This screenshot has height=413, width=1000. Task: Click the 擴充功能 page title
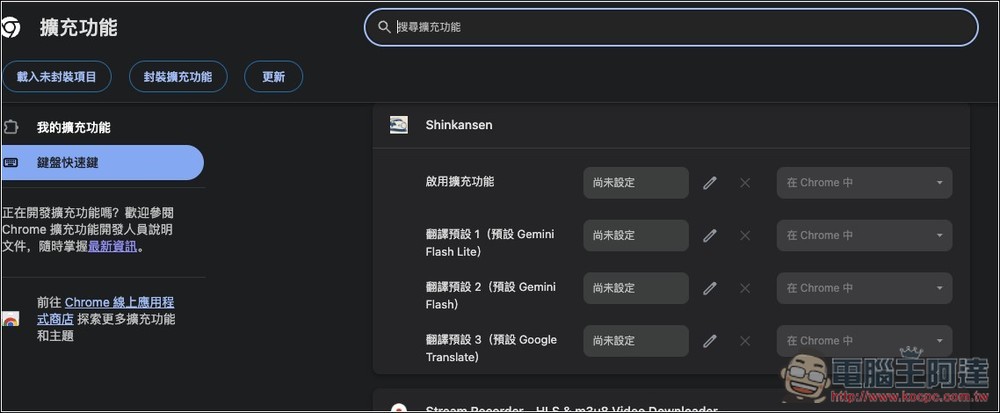(x=78, y=28)
